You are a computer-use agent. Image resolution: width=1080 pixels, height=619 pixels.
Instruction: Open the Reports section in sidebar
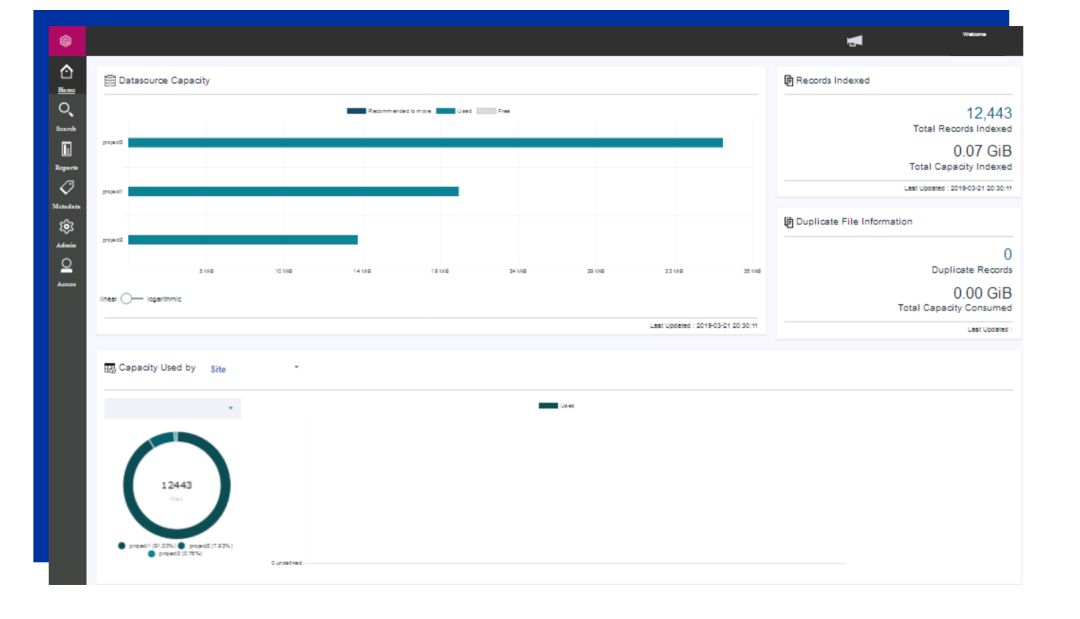[x=66, y=155]
